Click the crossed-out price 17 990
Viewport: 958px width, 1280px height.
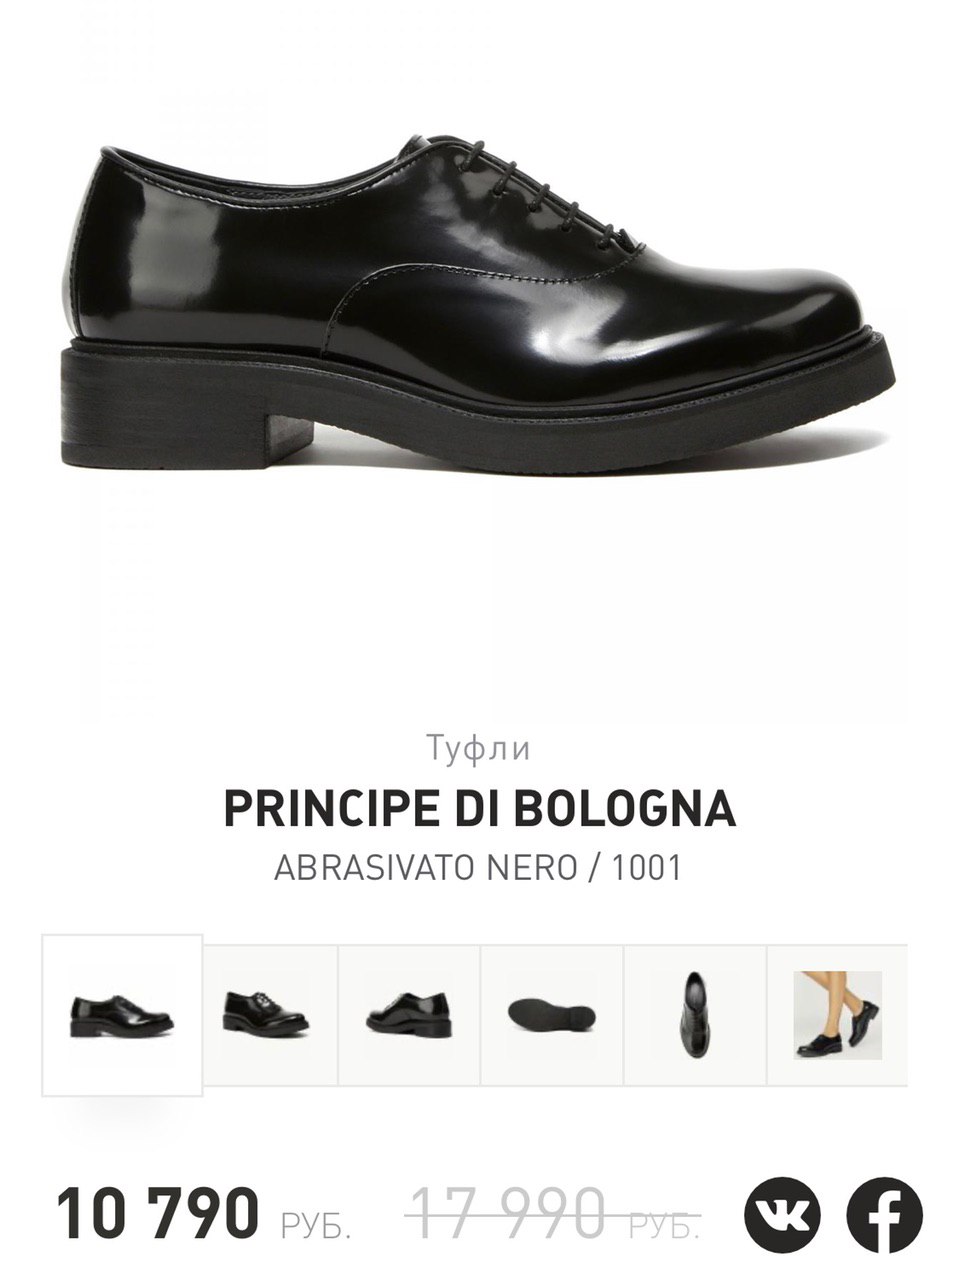[x=510, y=1212]
